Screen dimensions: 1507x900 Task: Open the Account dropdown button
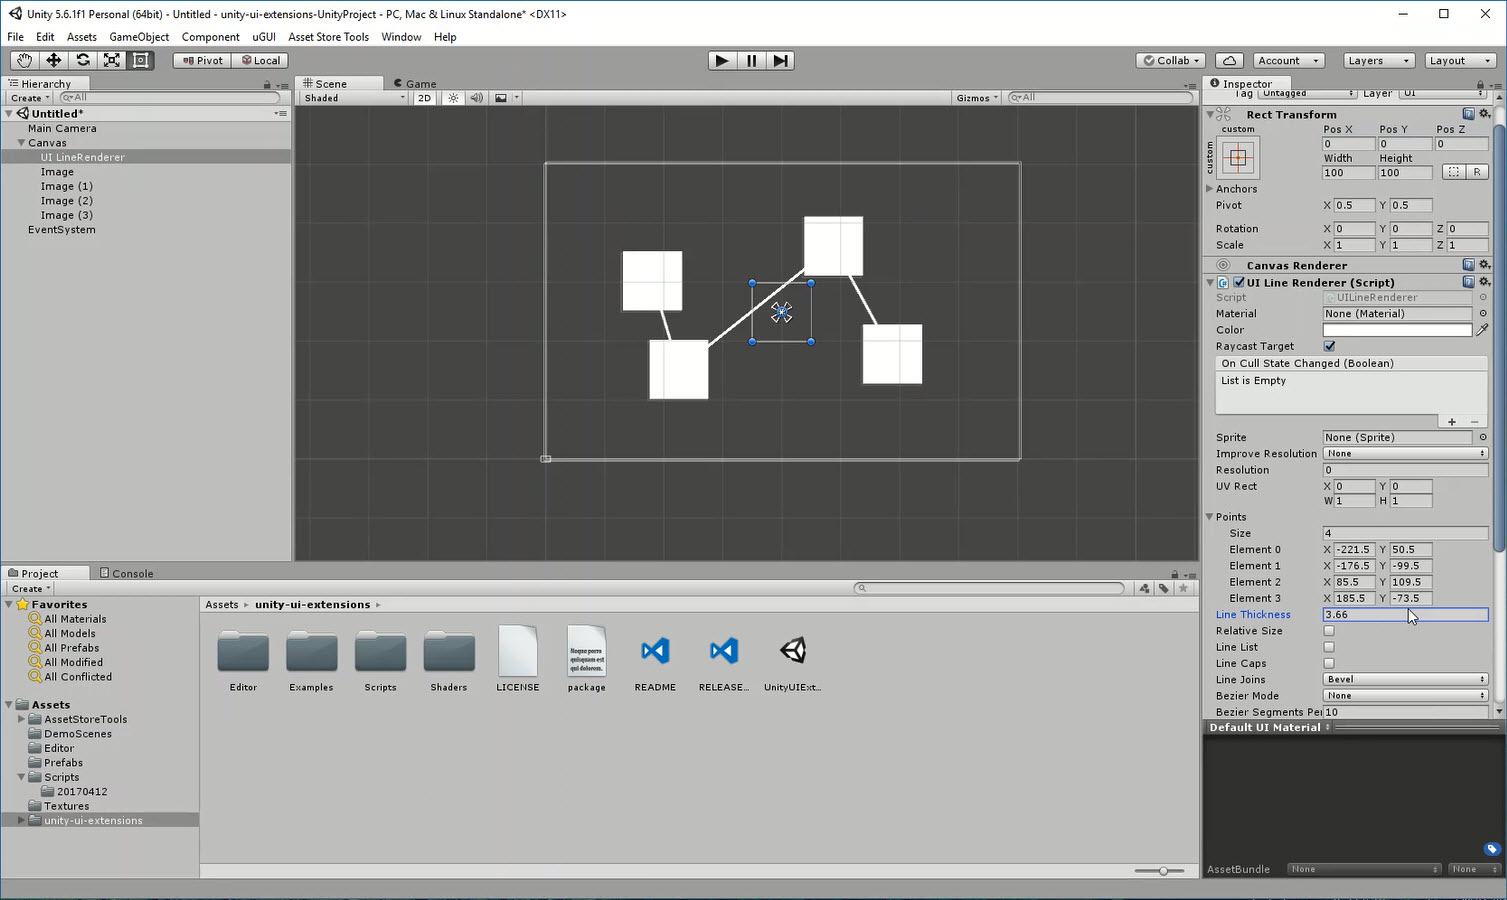(x=1288, y=61)
